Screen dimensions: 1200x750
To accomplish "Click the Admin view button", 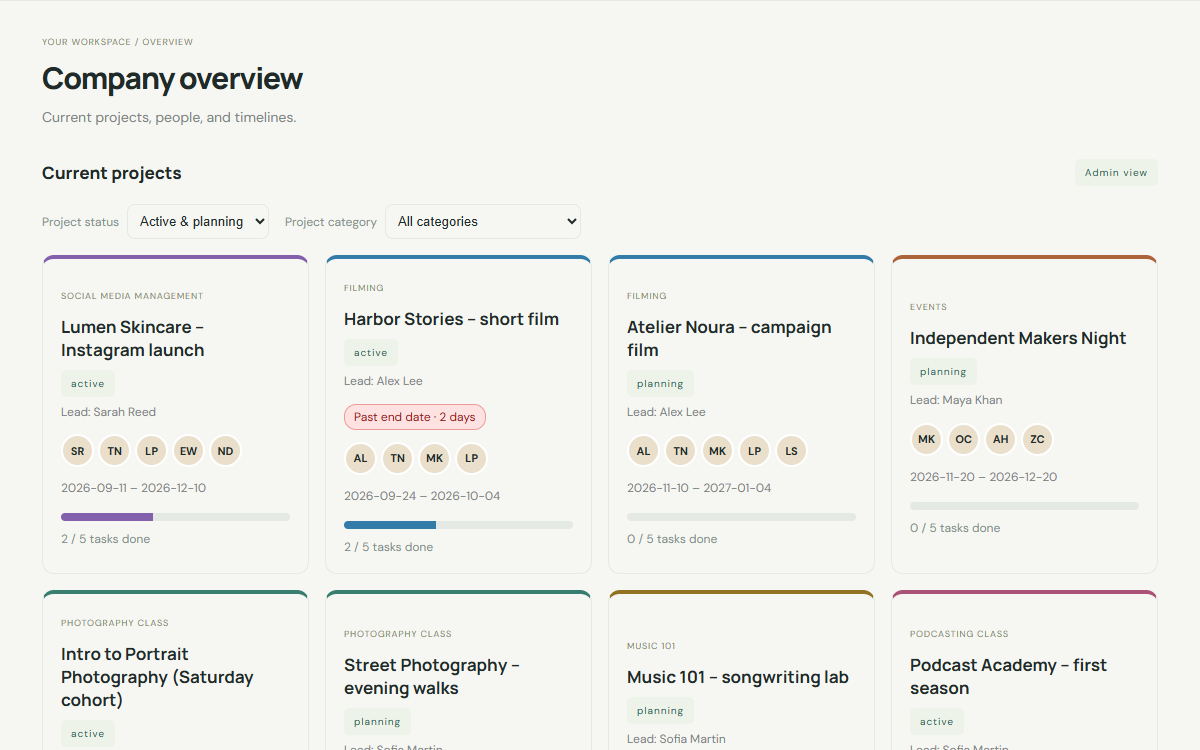I will (x=1116, y=172).
